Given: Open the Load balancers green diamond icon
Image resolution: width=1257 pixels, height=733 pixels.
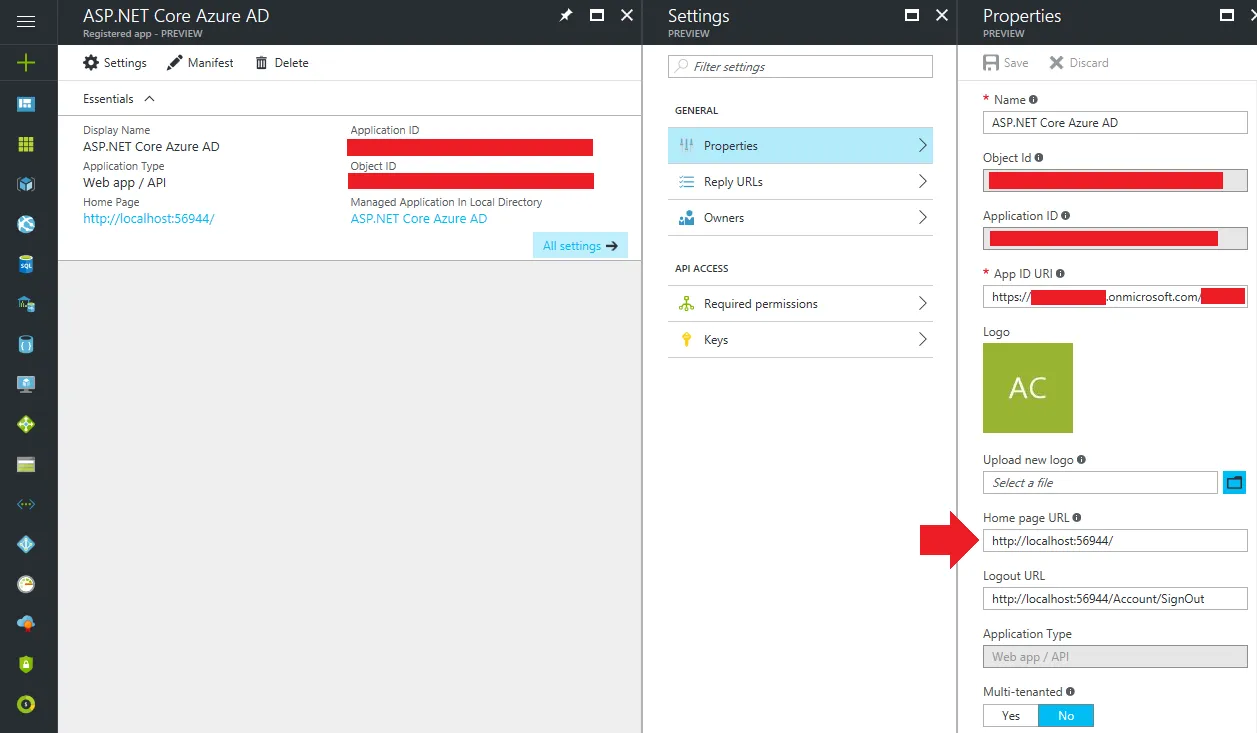Looking at the screenshot, I should tap(26, 424).
